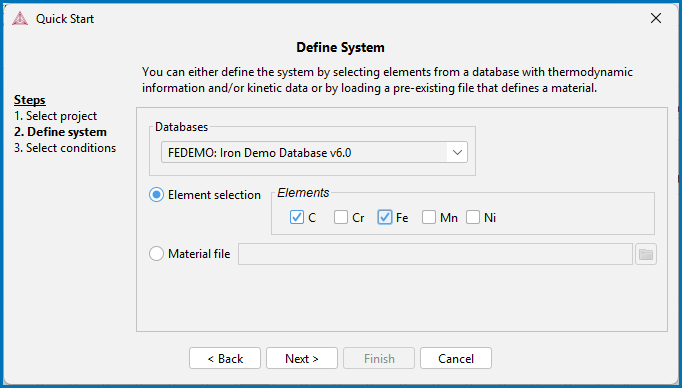Click the Thermo-Calc logo icon in title bar

tap(20, 19)
